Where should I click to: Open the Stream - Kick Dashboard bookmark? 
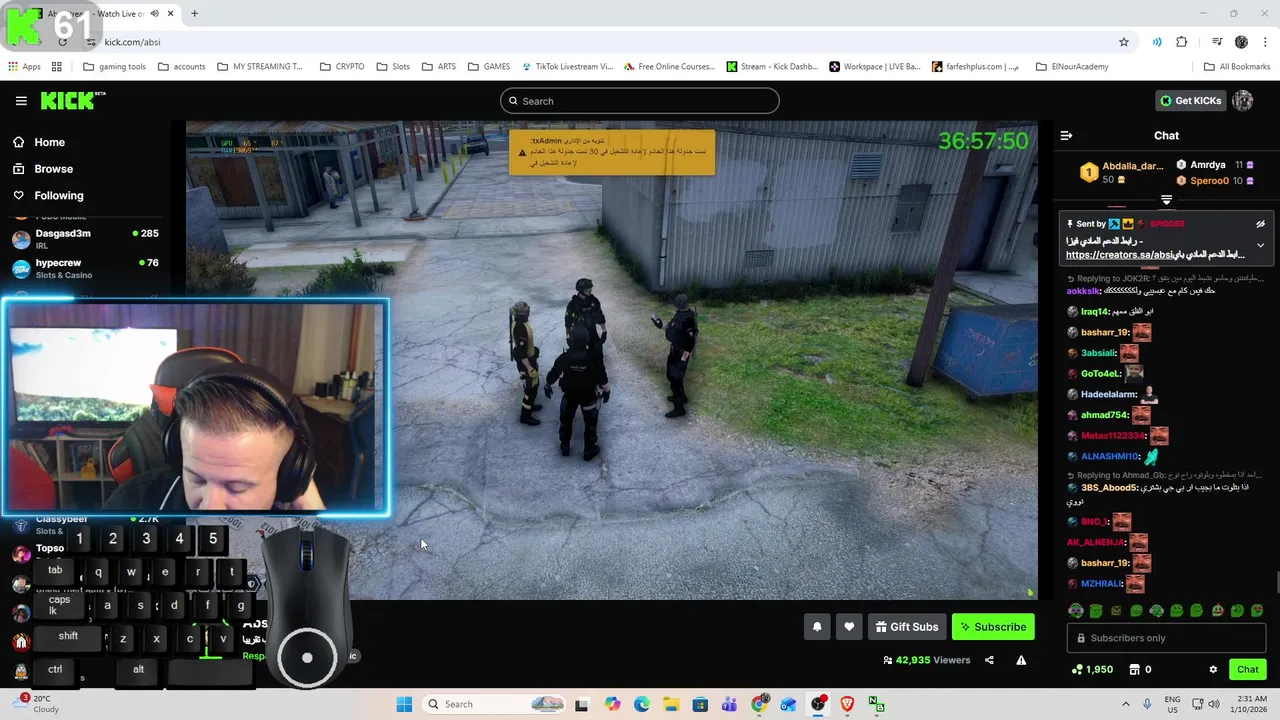772,67
